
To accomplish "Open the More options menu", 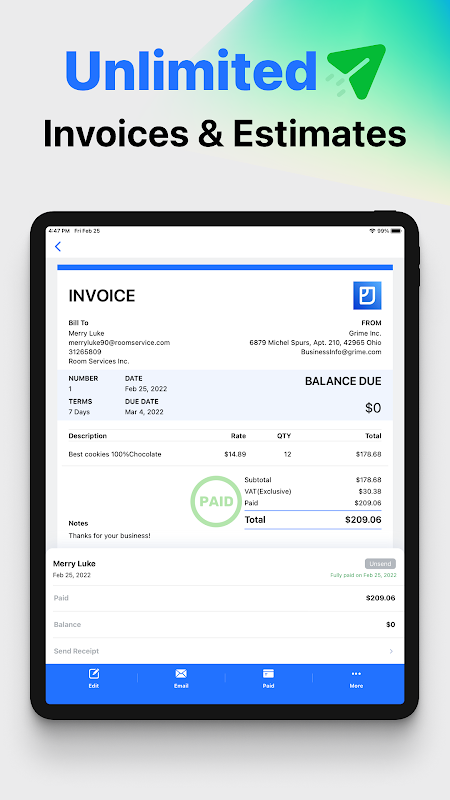I will tap(356, 679).
